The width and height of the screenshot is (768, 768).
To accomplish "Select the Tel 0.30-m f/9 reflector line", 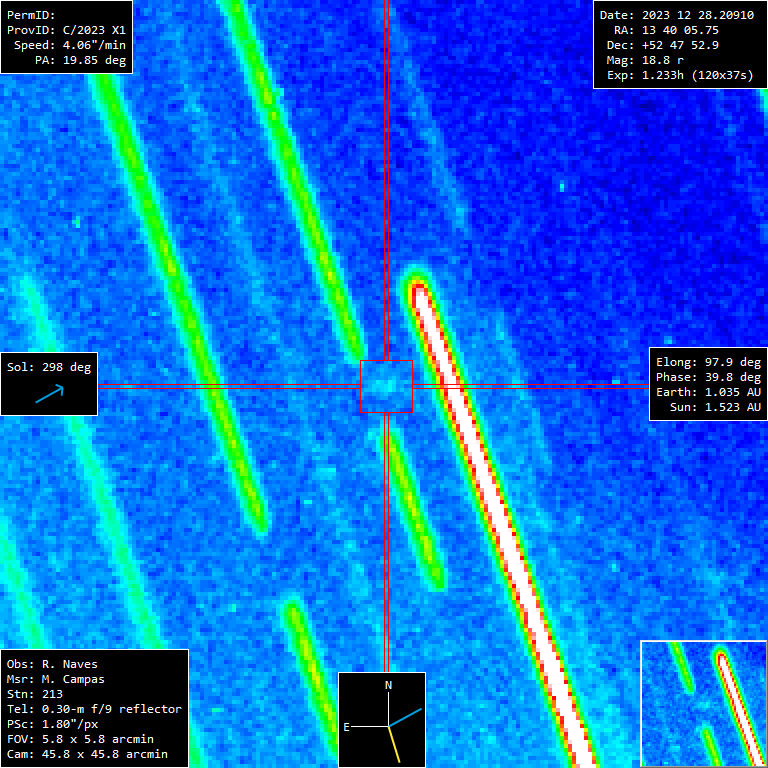I will (94, 709).
